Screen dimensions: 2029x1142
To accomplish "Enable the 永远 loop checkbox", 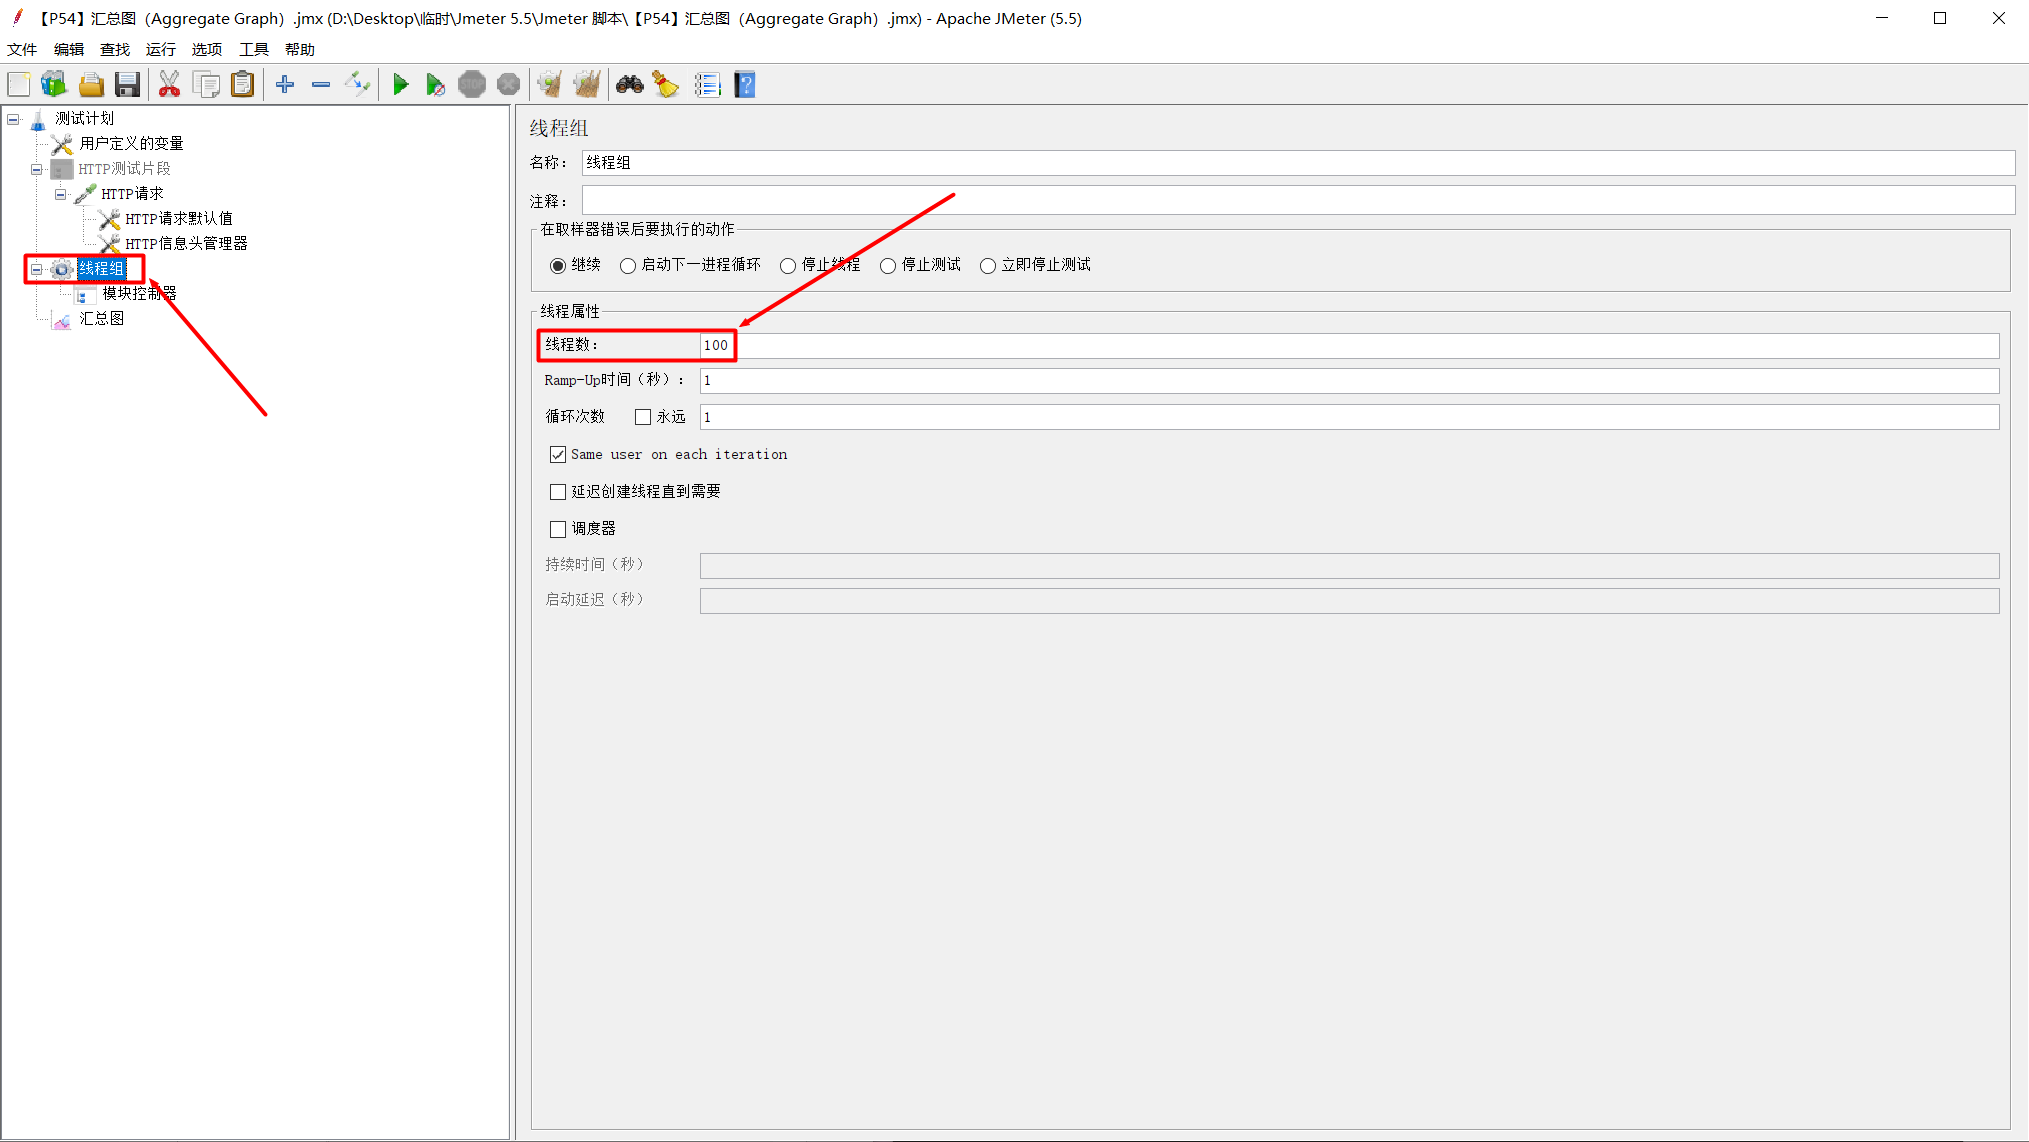I will [x=643, y=417].
